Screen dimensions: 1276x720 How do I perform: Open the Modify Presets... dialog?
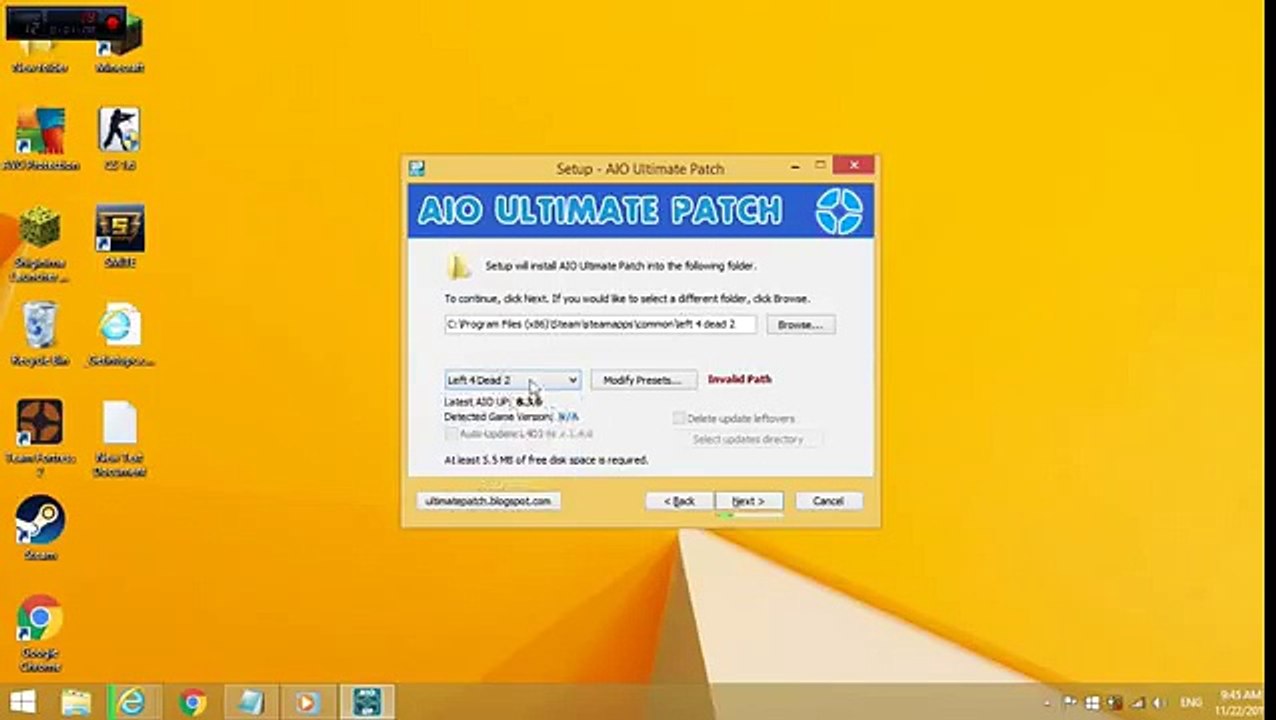click(x=642, y=380)
